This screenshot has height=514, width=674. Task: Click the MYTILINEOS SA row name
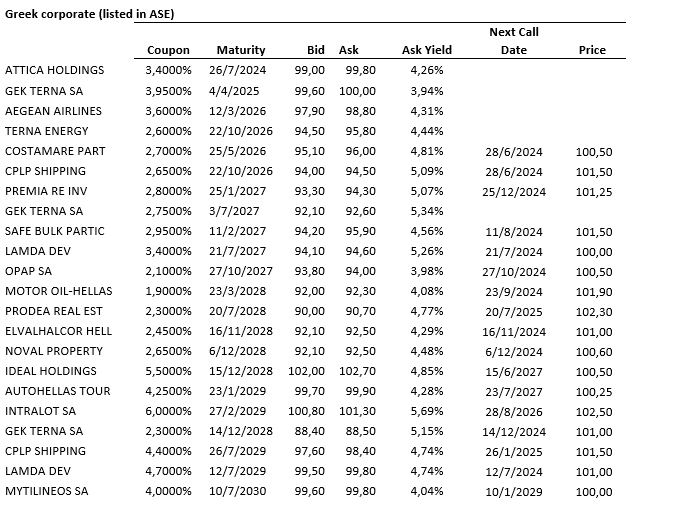[47, 491]
